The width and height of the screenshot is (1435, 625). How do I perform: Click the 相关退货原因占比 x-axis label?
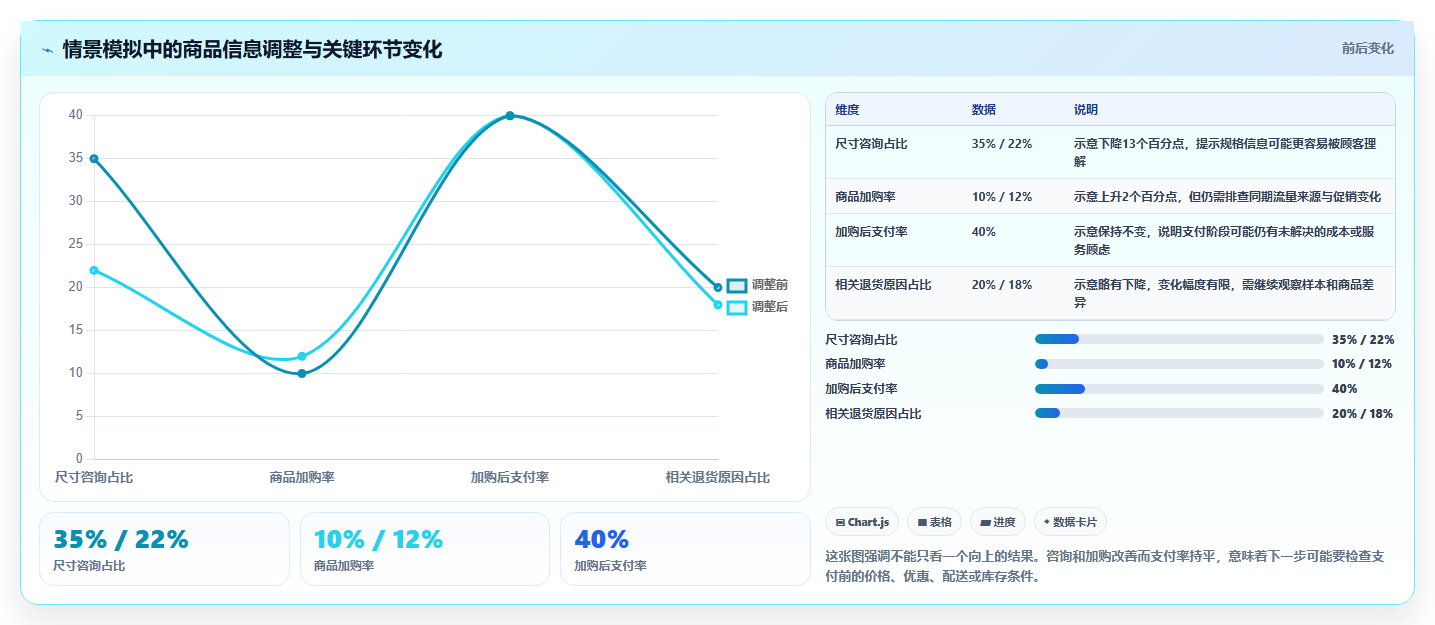(x=718, y=478)
